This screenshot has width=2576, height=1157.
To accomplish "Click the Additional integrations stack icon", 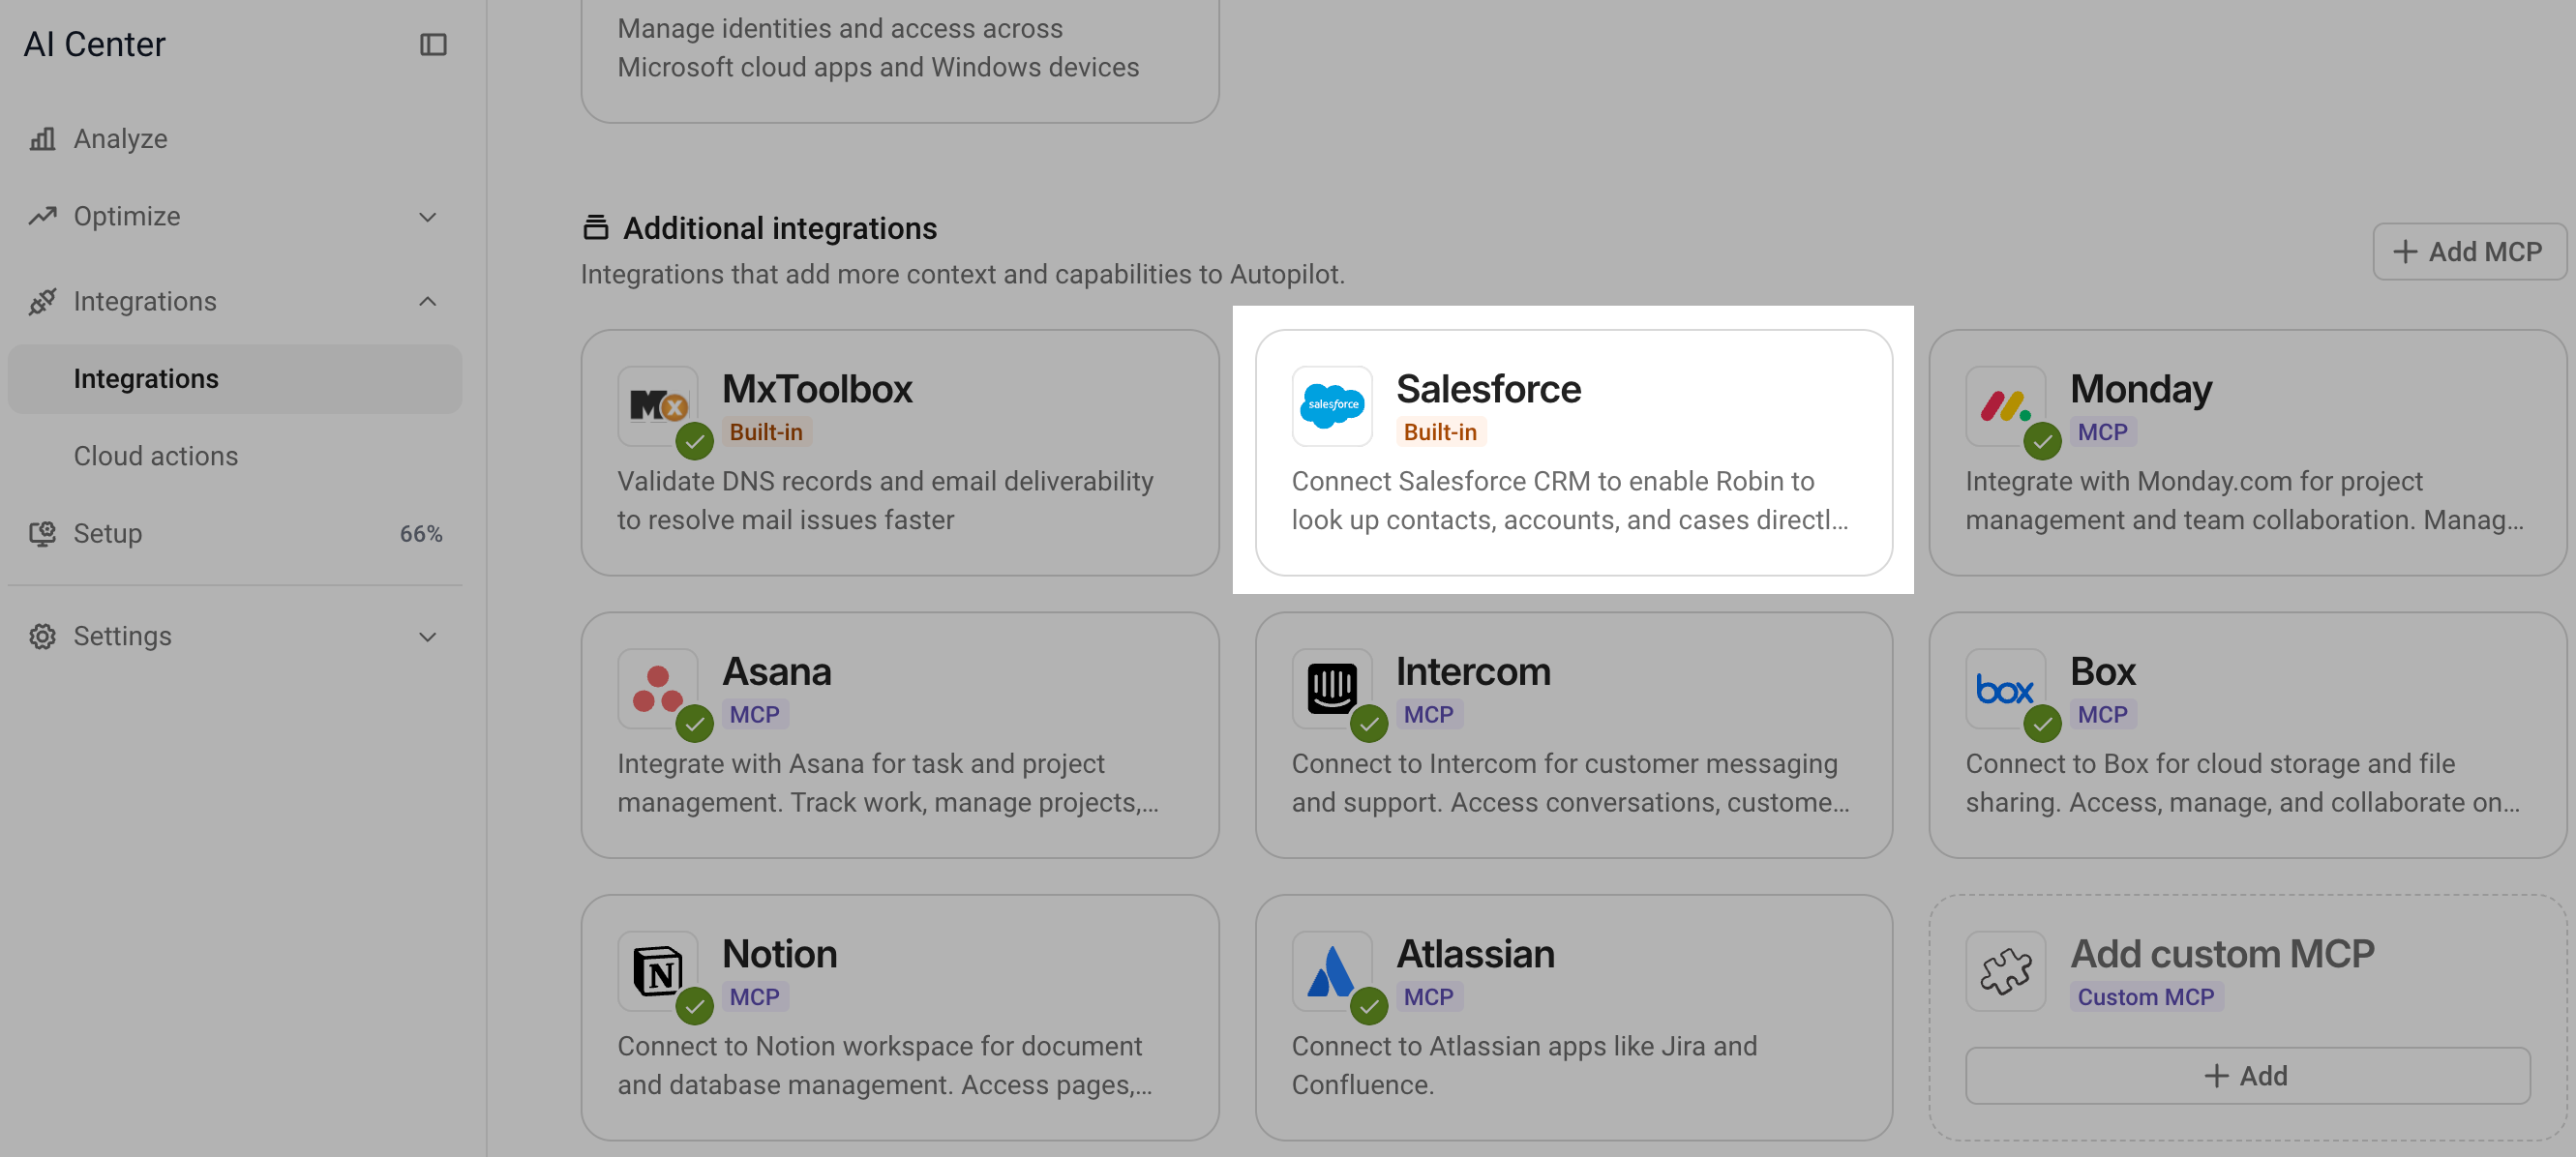I will [596, 228].
